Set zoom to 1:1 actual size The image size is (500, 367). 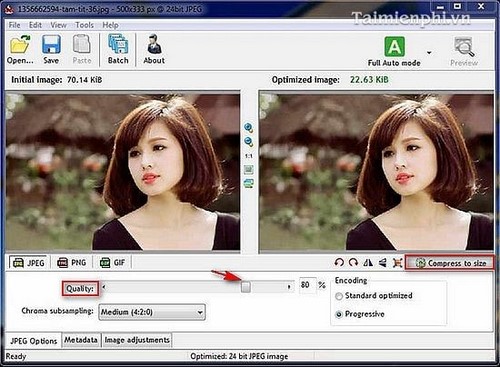click(x=249, y=156)
